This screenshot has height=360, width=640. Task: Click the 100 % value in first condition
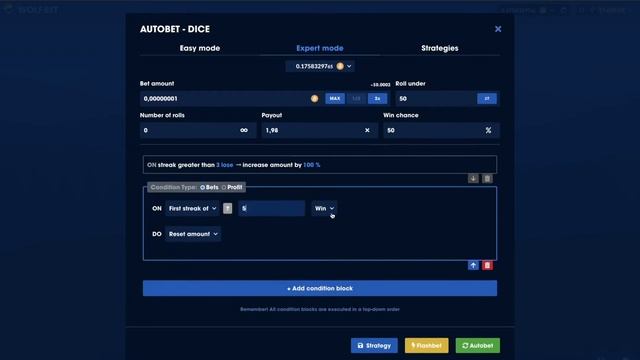[x=311, y=165]
